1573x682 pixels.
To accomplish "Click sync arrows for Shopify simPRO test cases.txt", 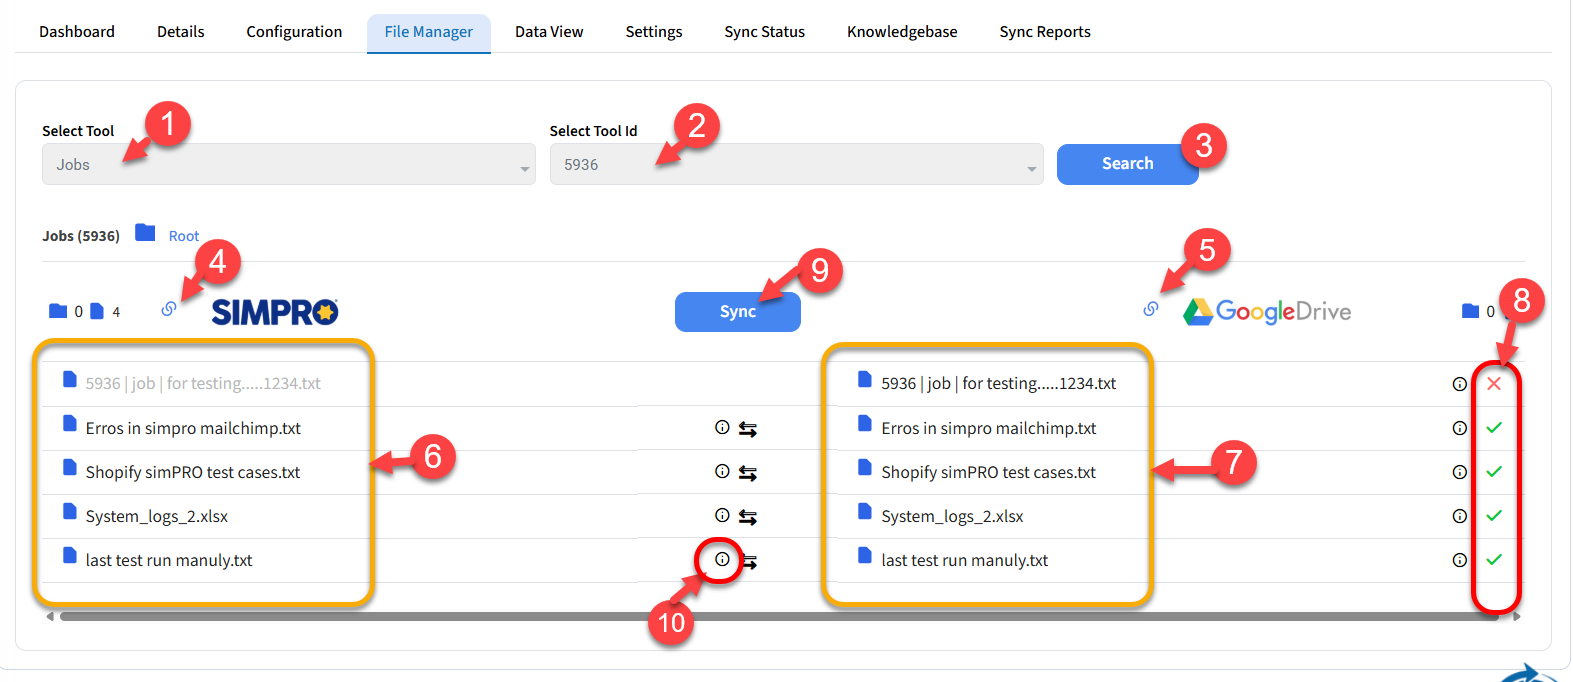I will pos(747,473).
